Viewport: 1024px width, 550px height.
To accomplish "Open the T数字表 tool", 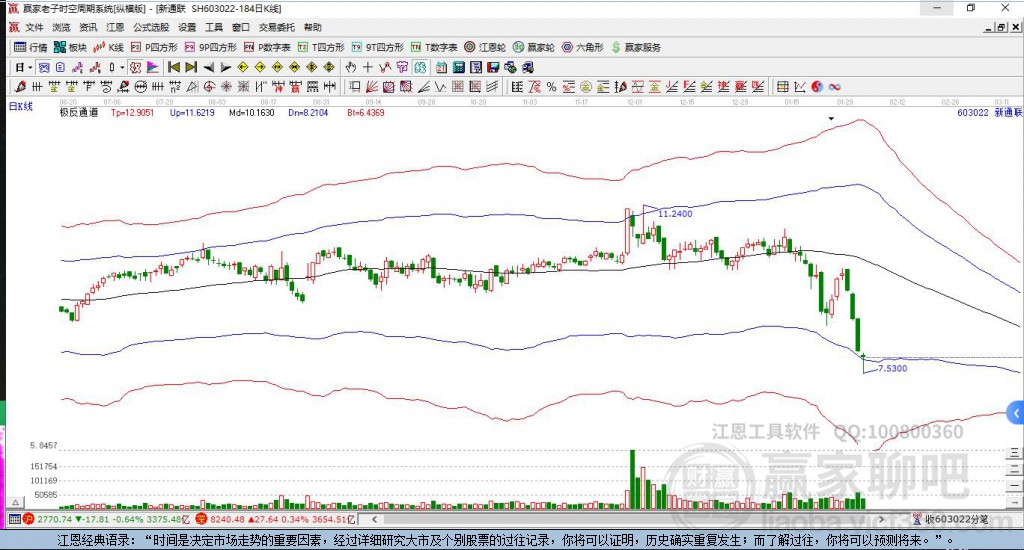I will (434, 47).
